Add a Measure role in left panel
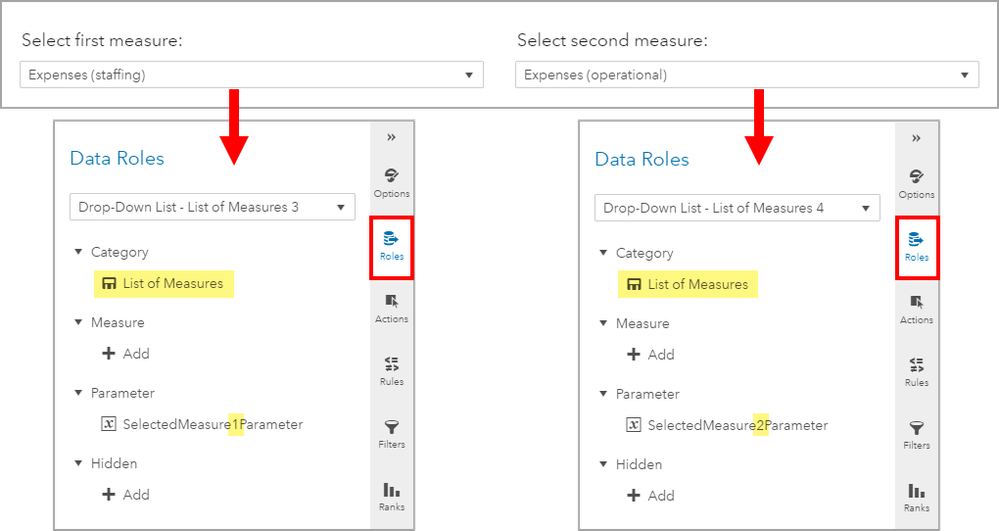Image resolution: width=999 pixels, height=531 pixels. (126, 353)
